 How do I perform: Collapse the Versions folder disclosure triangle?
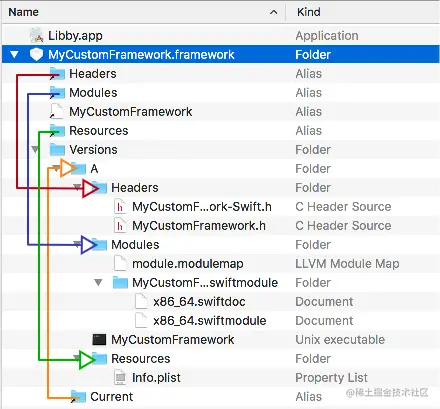pos(35,149)
